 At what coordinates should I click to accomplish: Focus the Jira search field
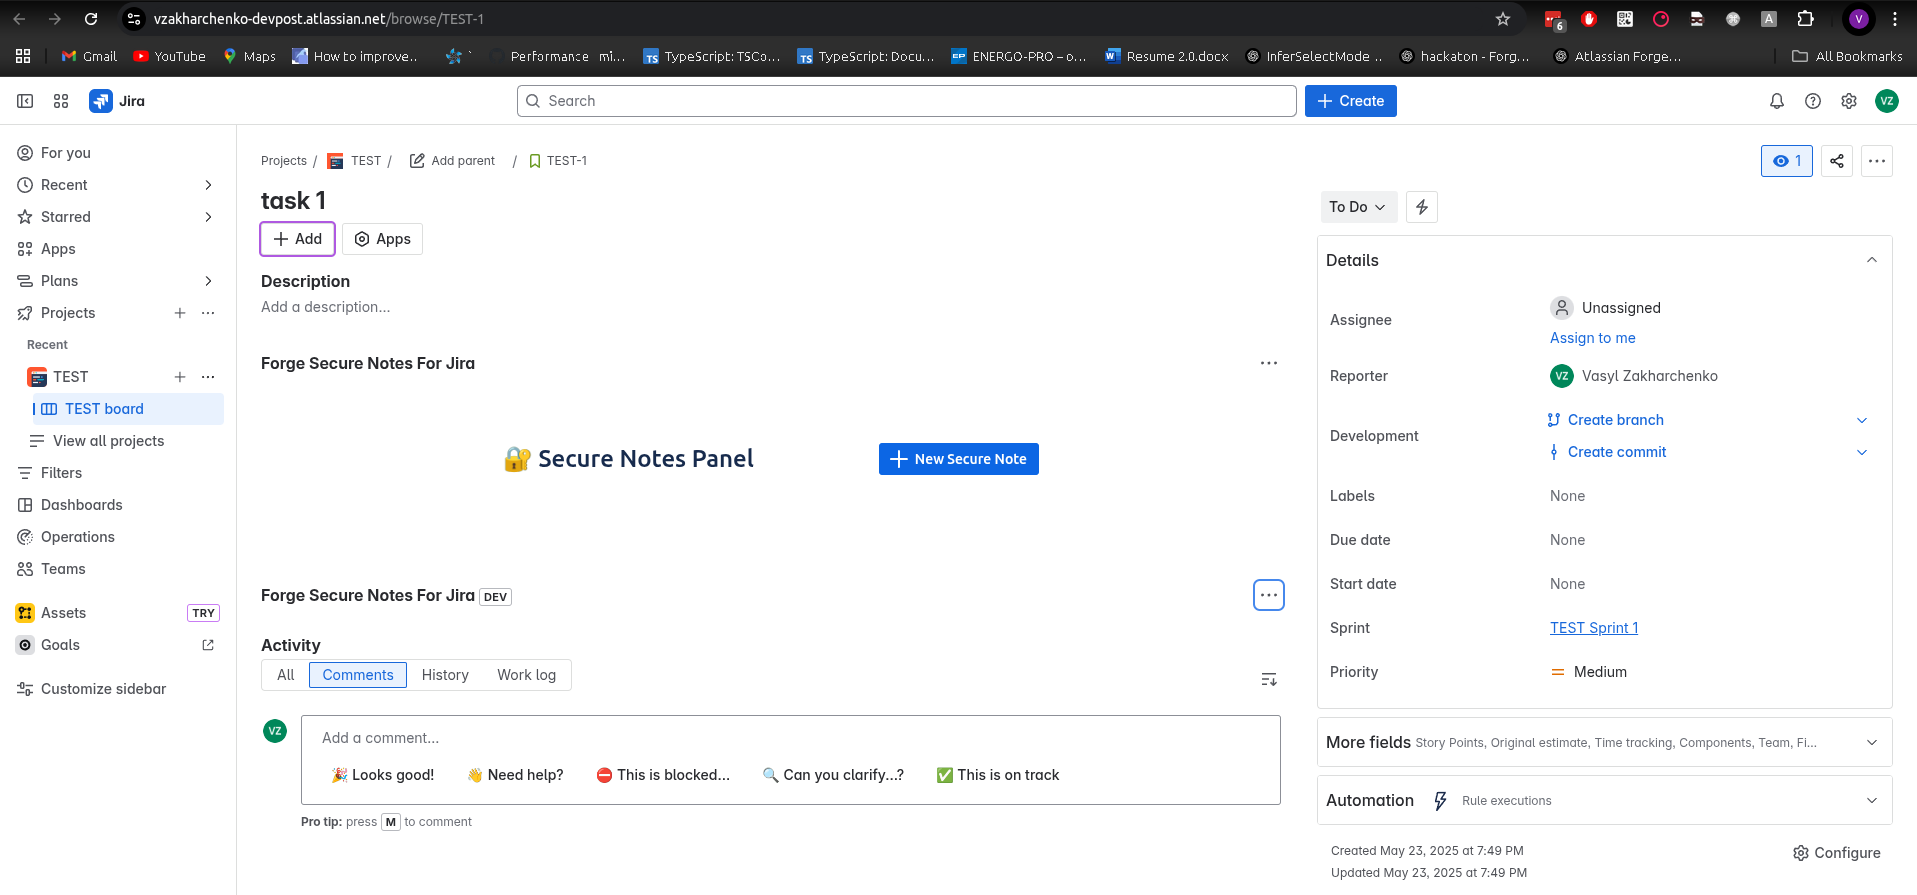pos(907,101)
